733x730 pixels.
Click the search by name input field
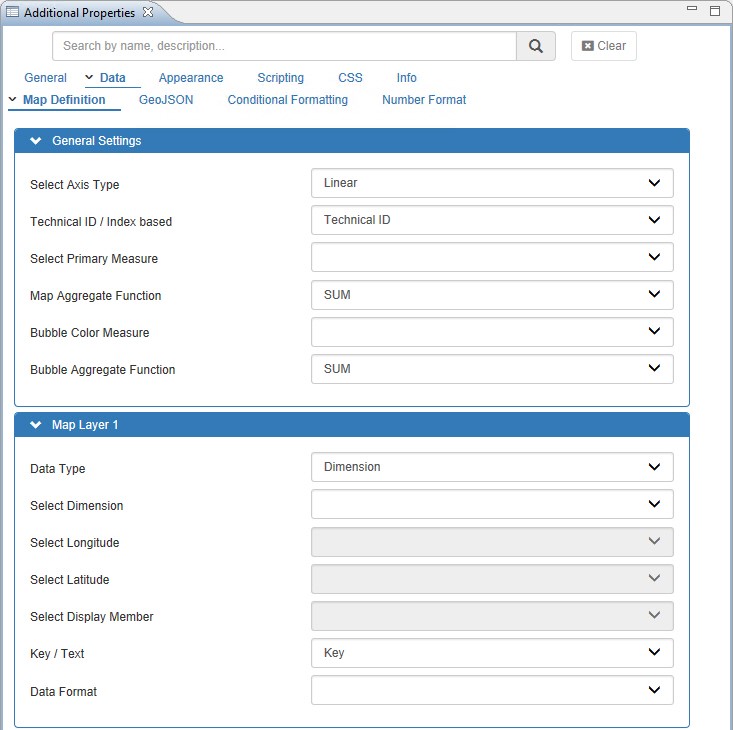point(284,46)
